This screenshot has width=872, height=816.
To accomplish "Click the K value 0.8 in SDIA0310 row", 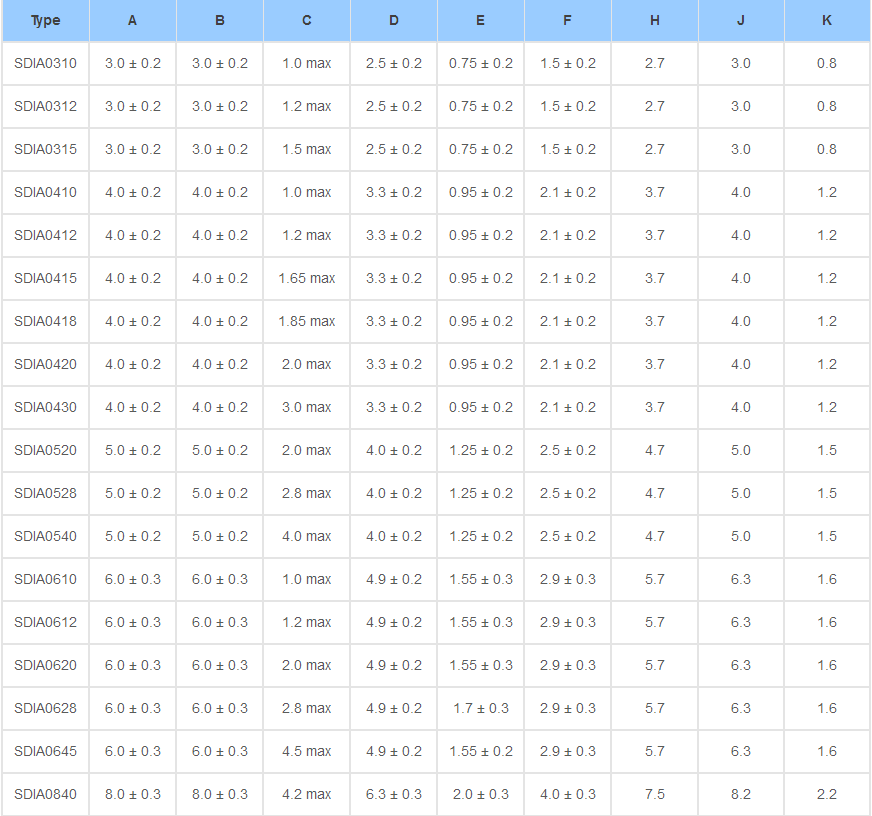I will point(827,63).
